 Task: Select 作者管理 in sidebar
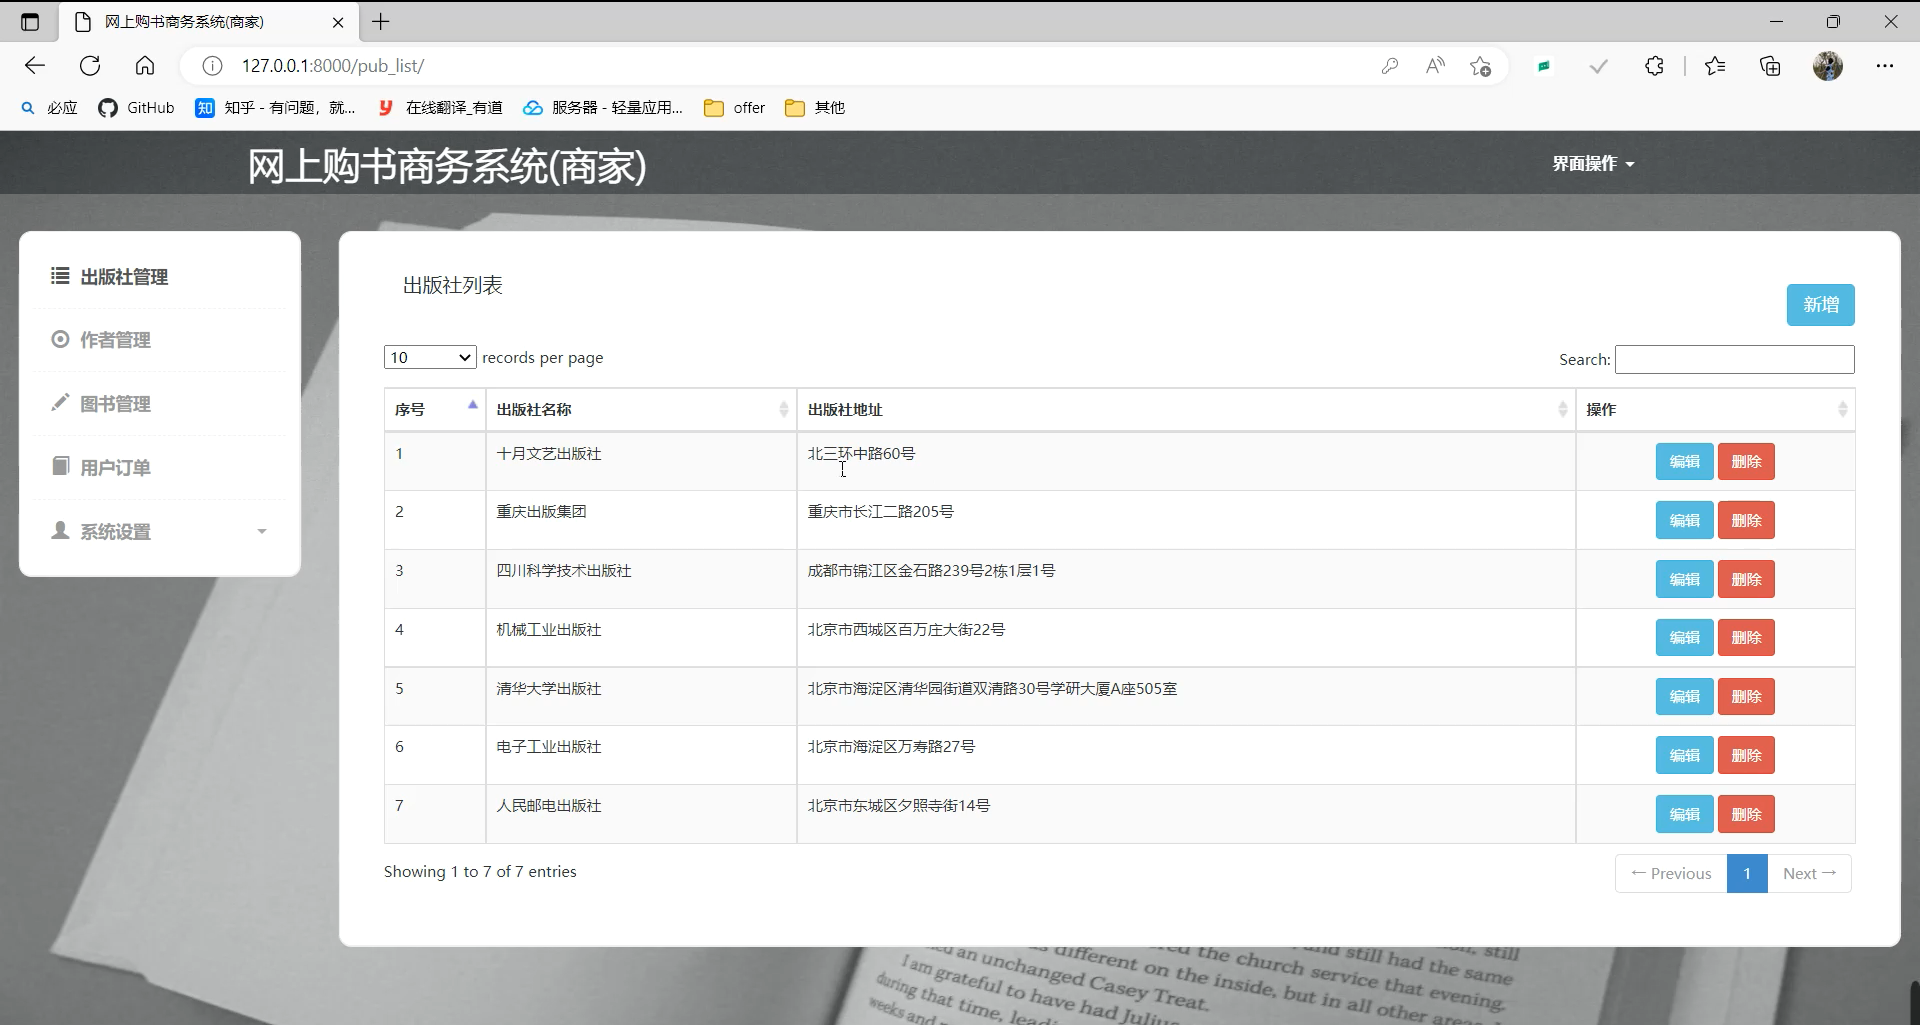point(160,340)
